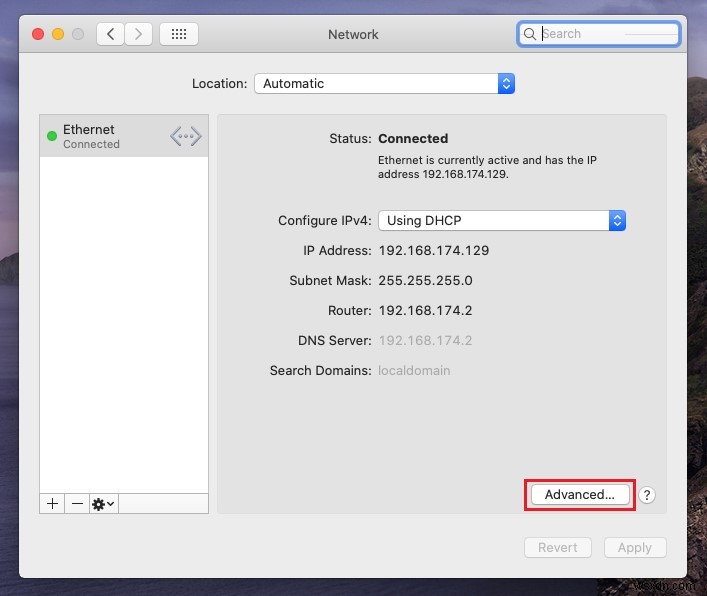Viewport: 707px width, 596px height.
Task: Click the greyed DNS Server address
Action: tap(425, 340)
